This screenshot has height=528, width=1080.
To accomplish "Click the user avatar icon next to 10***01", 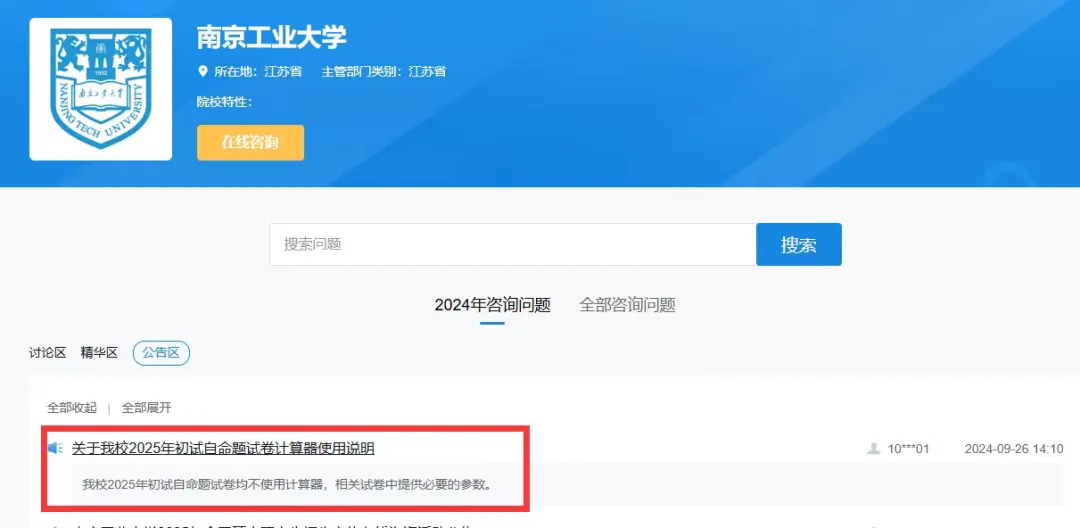I will 873,449.
